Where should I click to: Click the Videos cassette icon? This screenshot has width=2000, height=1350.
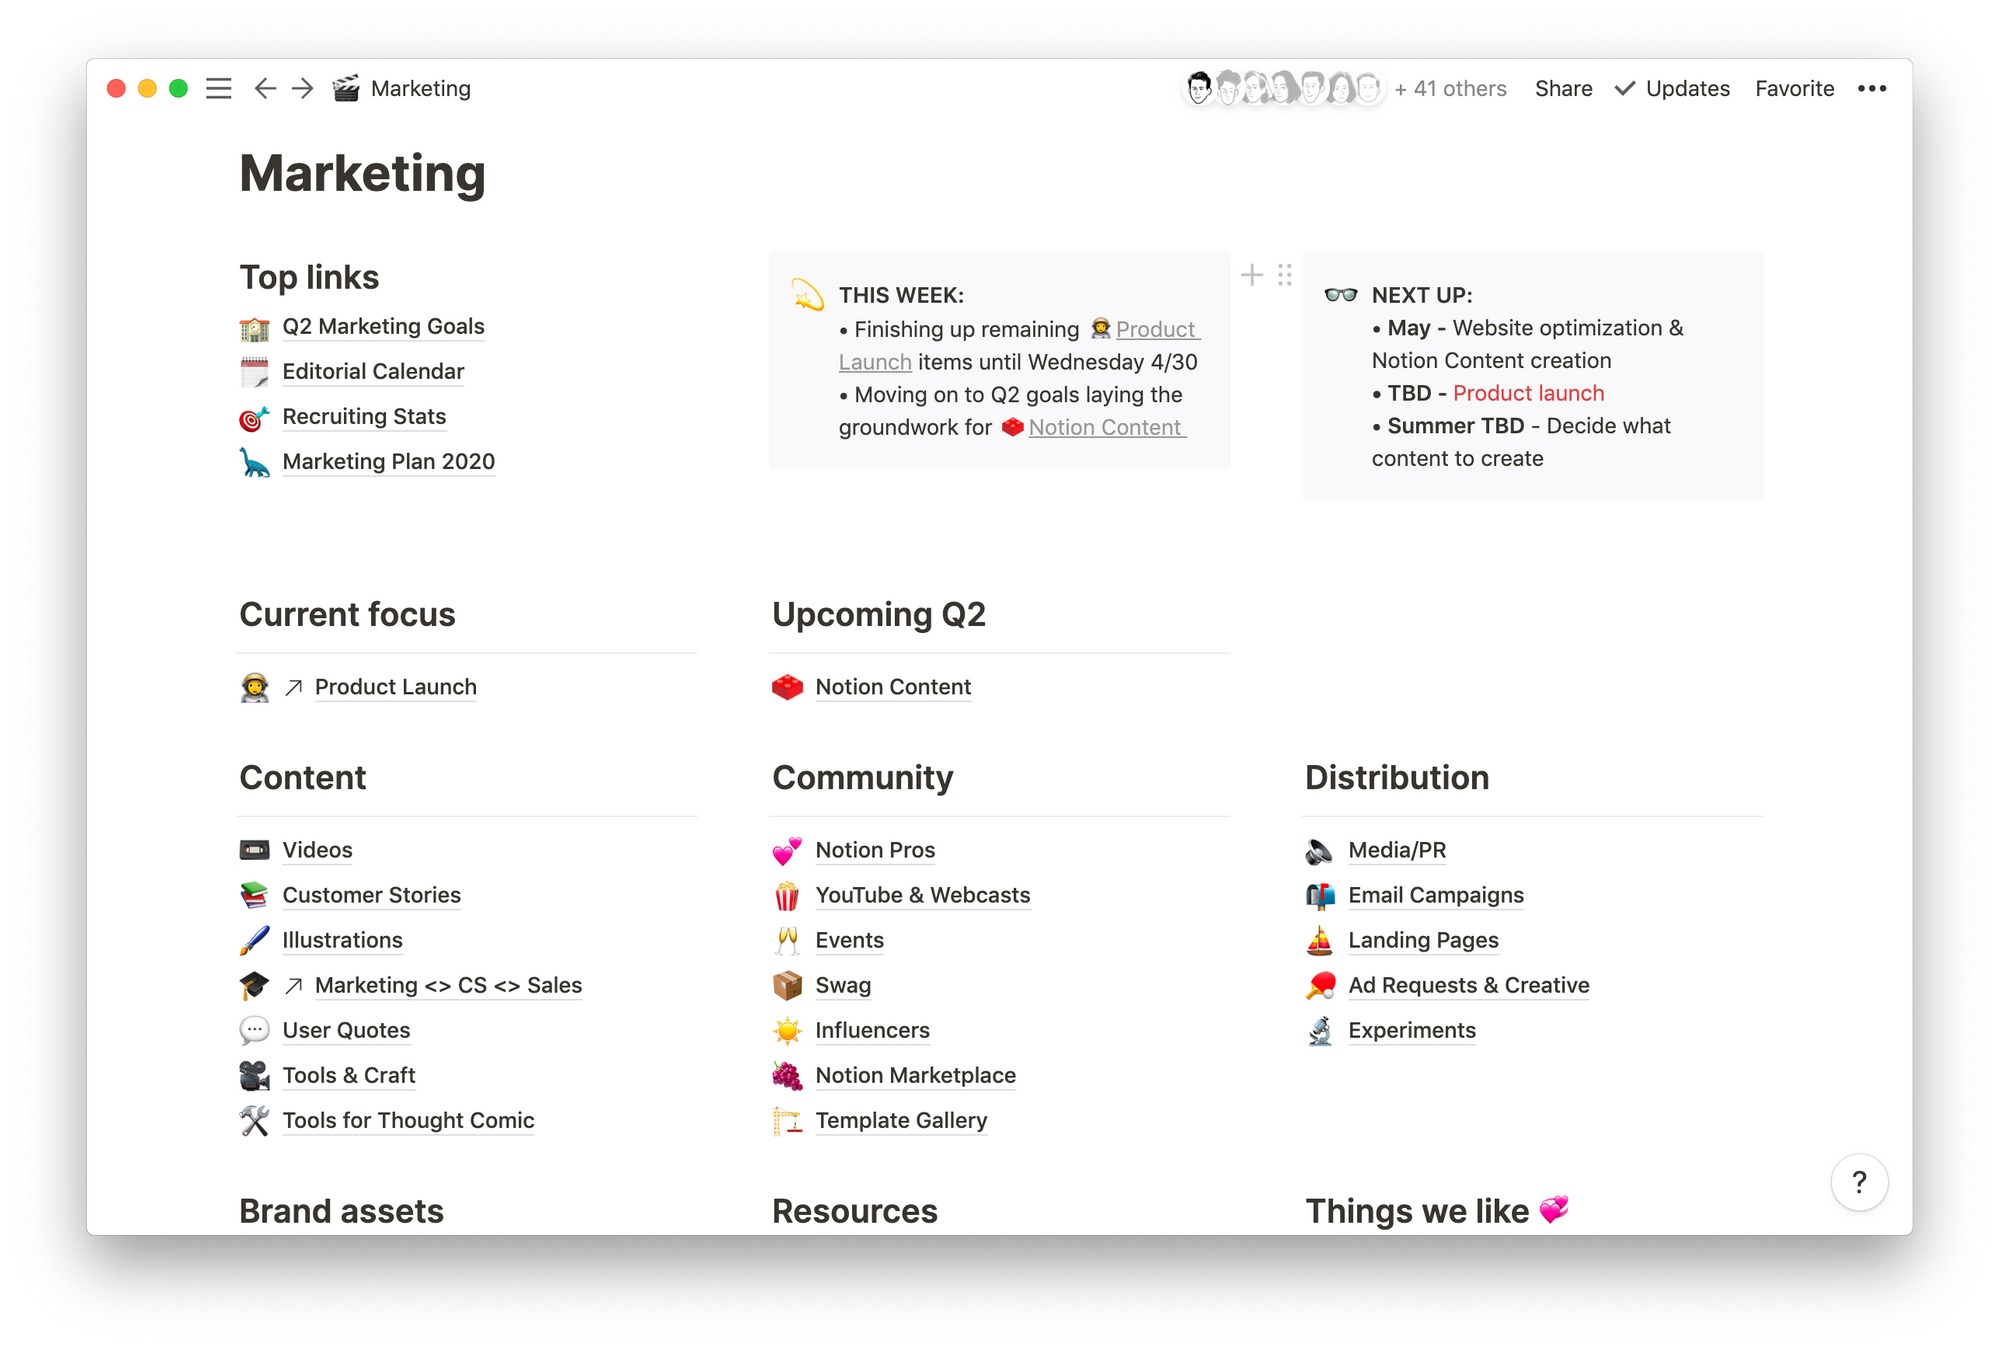pyautogui.click(x=254, y=850)
